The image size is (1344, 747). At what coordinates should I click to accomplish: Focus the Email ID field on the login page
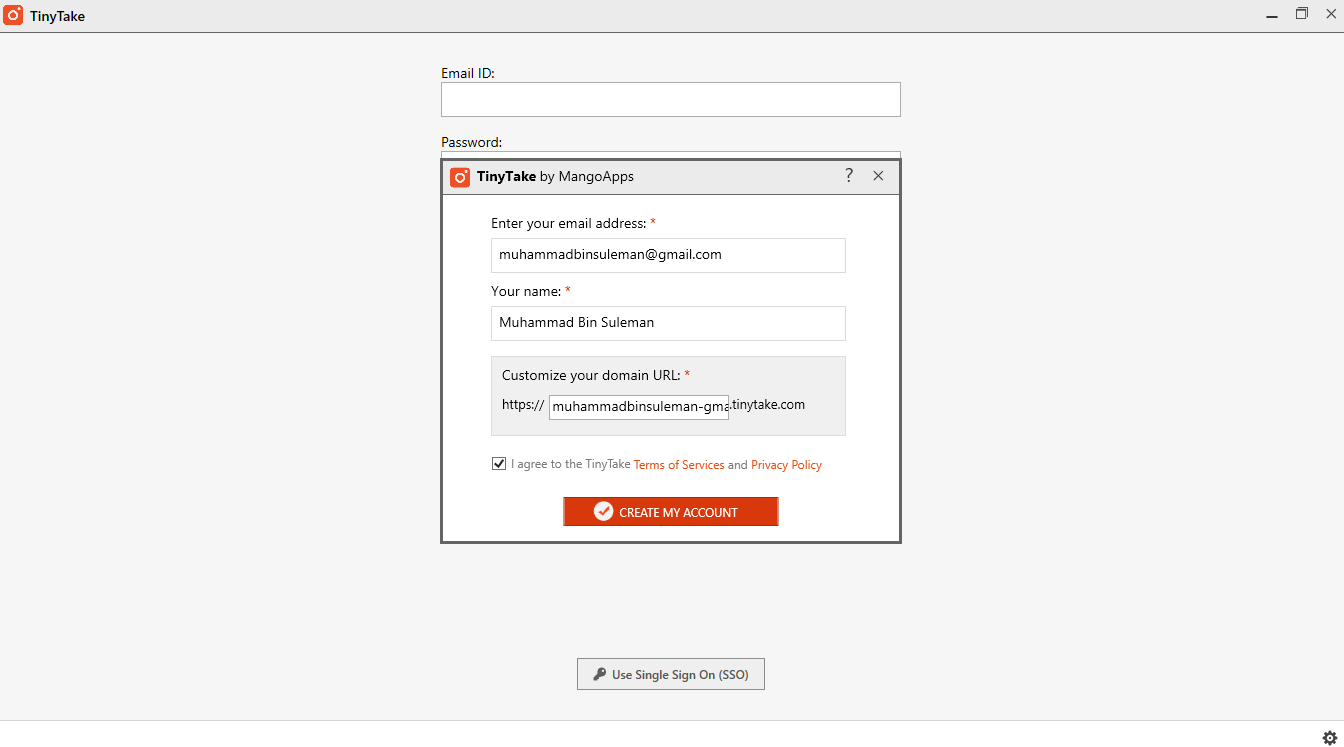670,100
